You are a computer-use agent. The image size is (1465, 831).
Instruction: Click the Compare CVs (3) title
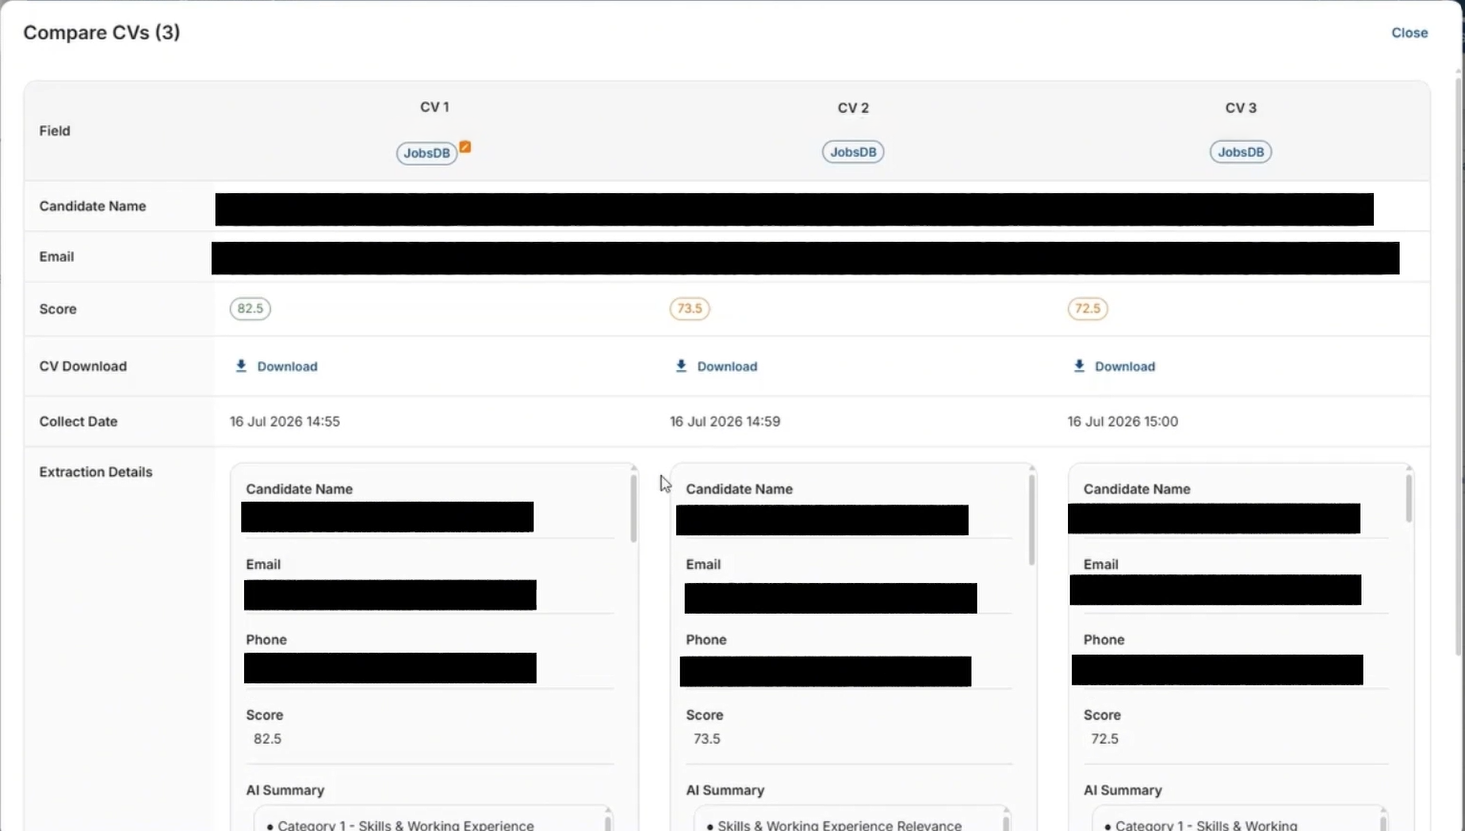coord(102,33)
